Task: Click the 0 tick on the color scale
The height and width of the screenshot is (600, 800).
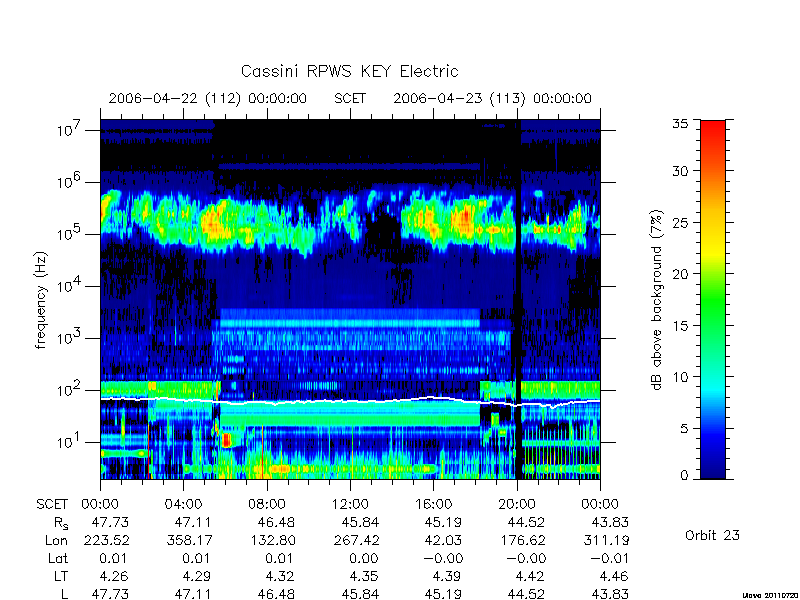Action: 684,476
